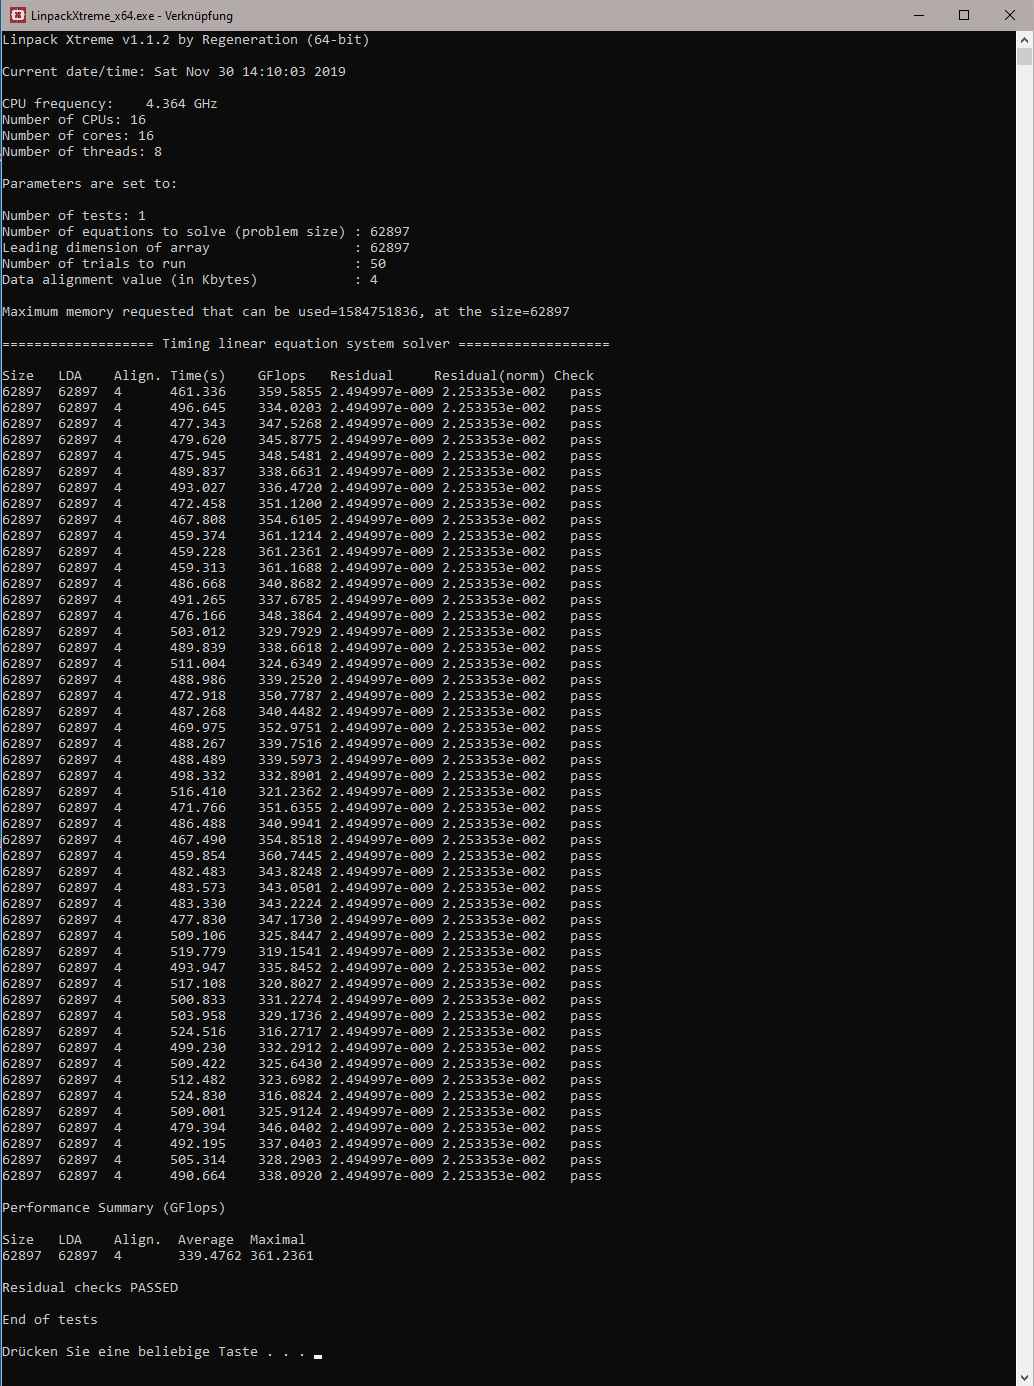This screenshot has height=1386, width=1034.
Task: Click time value '516.410'
Action: click(x=198, y=792)
